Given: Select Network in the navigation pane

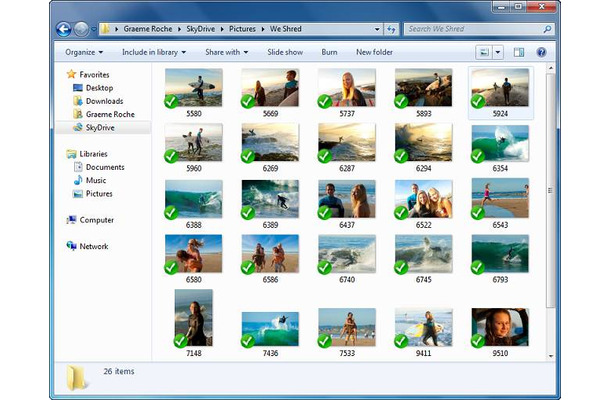Looking at the screenshot, I should [94, 247].
